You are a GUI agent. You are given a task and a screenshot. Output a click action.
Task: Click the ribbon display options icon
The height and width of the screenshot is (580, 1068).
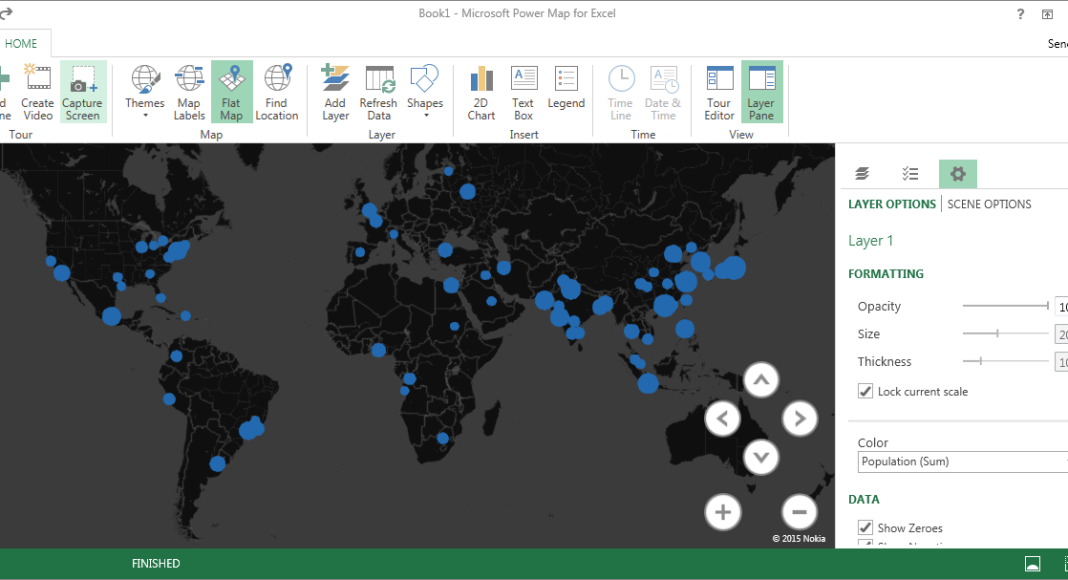coord(1048,14)
